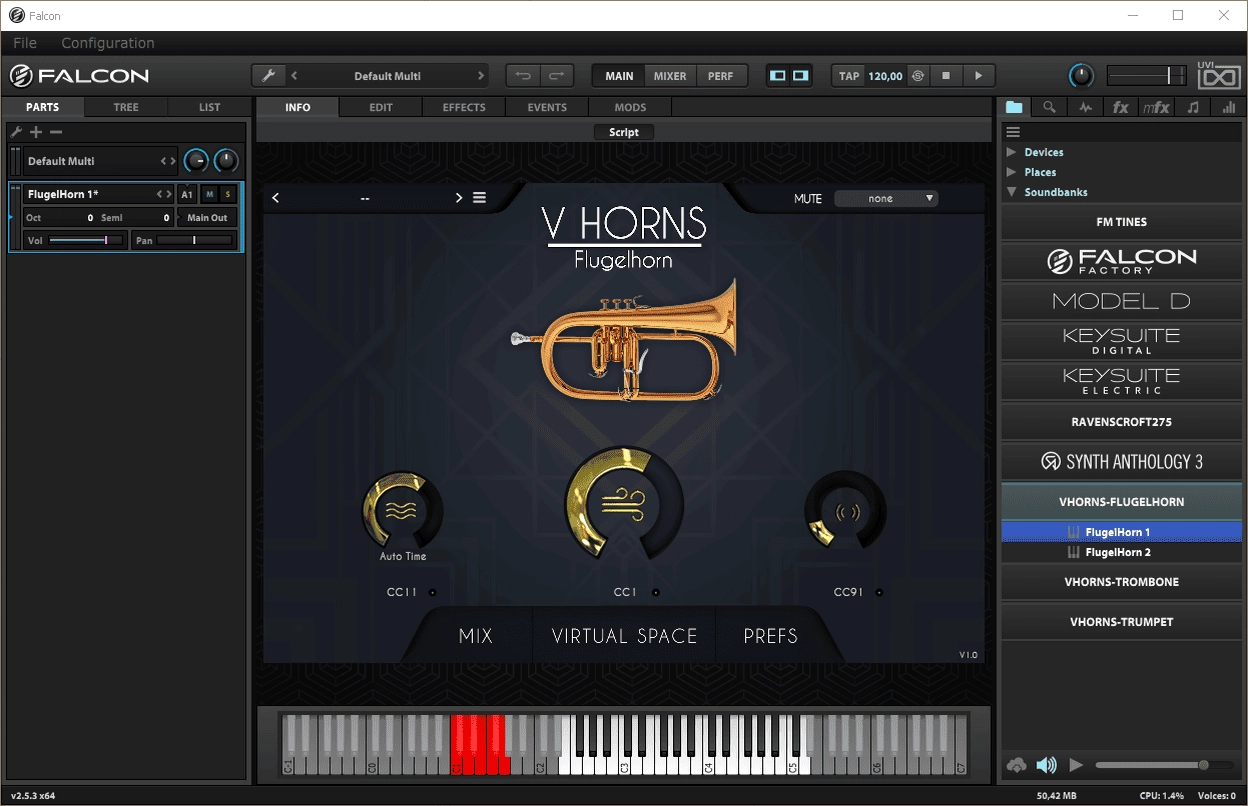Open the MUTE none dropdown
This screenshot has height=806, width=1248.
click(x=886, y=198)
